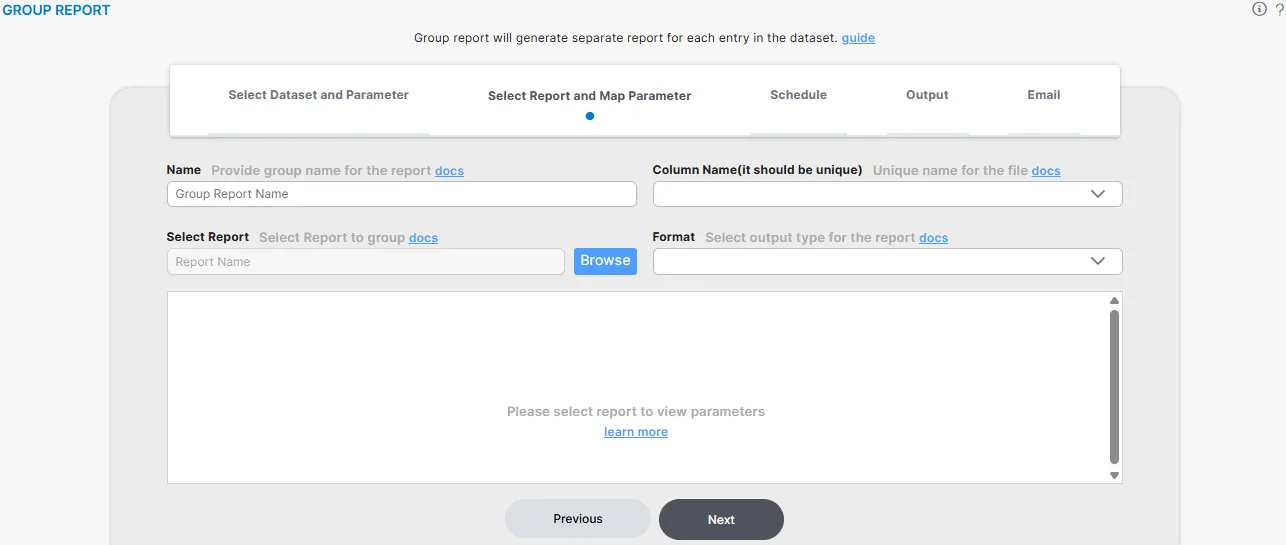Expand the Column Name dropdown

coord(887,194)
